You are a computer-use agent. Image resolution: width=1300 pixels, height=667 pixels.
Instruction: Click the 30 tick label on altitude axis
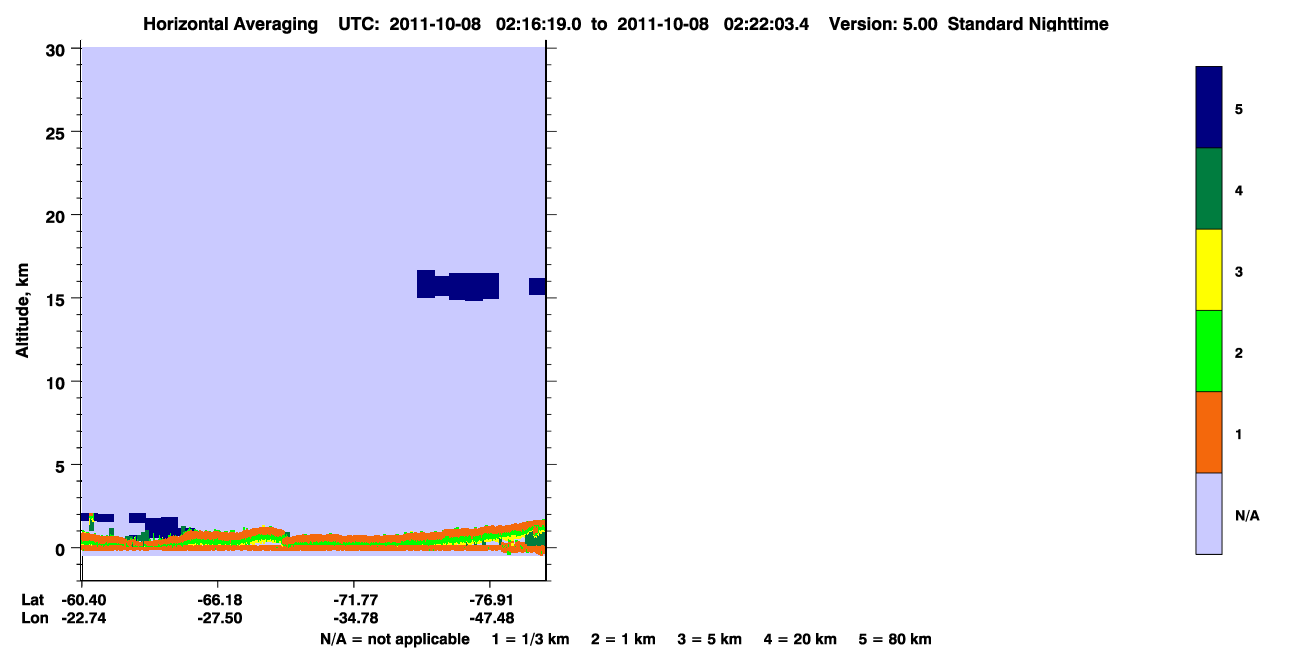[57, 49]
